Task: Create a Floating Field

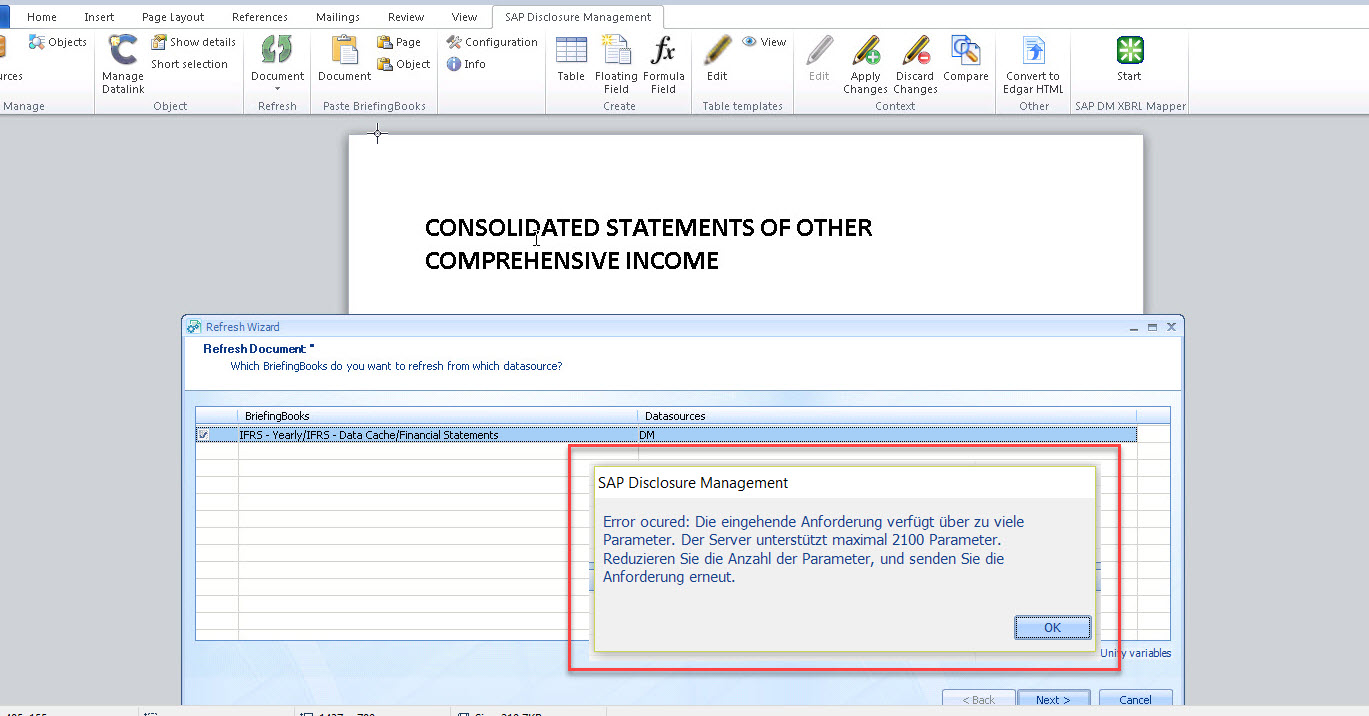Action: pyautogui.click(x=616, y=65)
